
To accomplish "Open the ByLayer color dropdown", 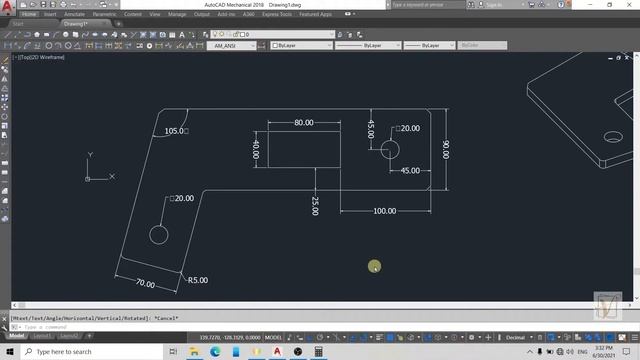I will pos(301,46).
